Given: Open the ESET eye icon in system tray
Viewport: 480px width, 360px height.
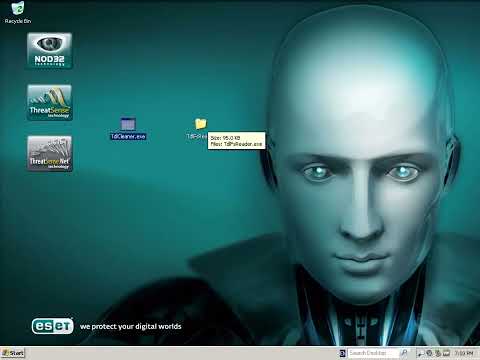Looking at the screenshot, I should (x=429, y=353).
